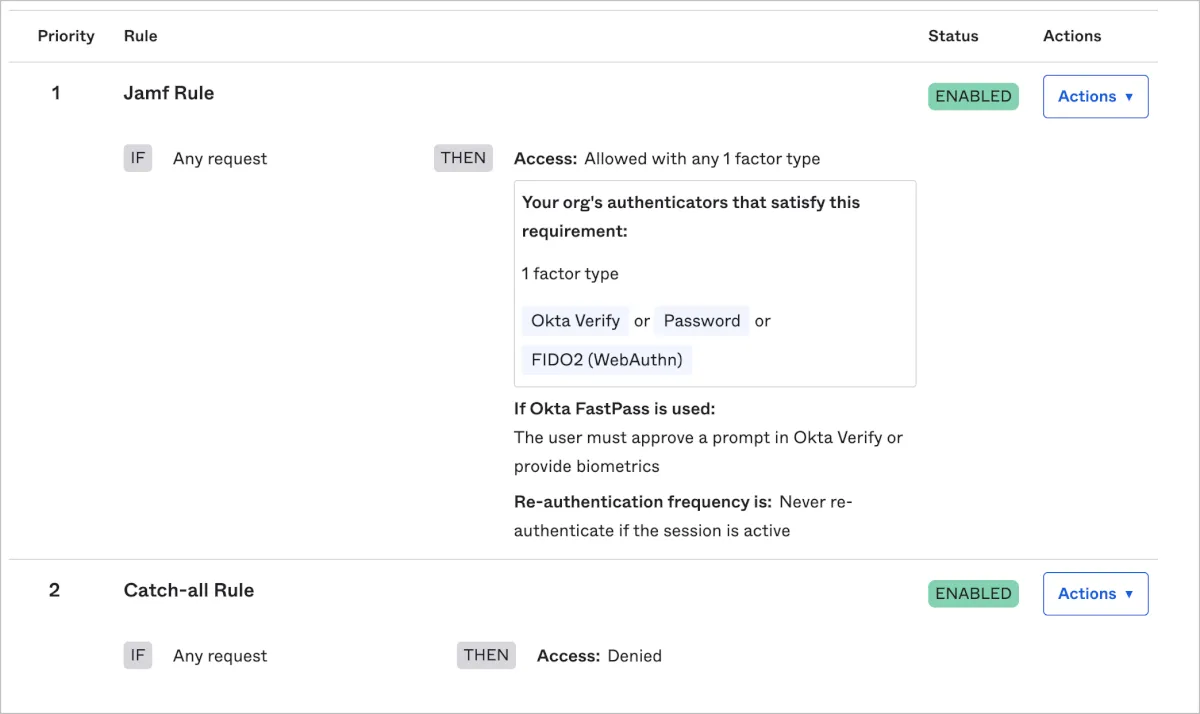
Task: Select the Password authenticator chip
Action: pyautogui.click(x=702, y=321)
